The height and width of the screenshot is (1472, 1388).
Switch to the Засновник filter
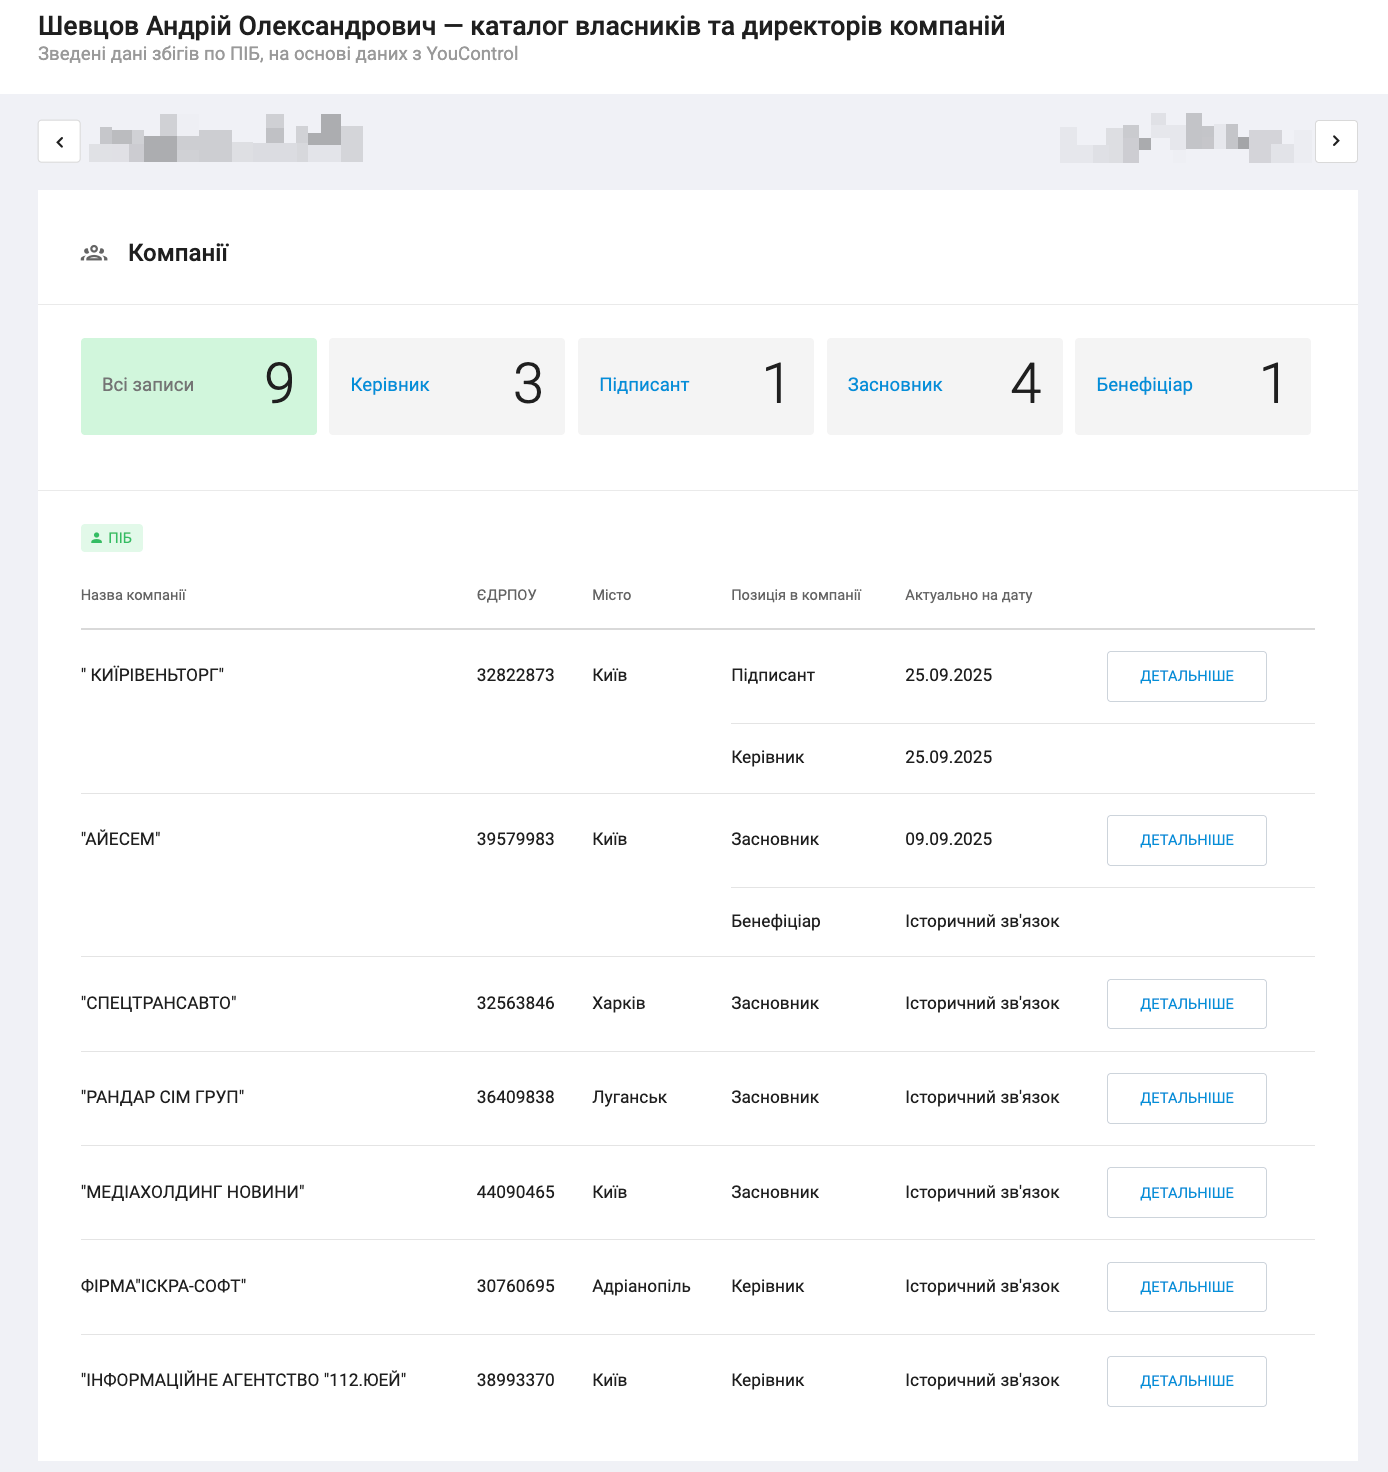point(944,386)
